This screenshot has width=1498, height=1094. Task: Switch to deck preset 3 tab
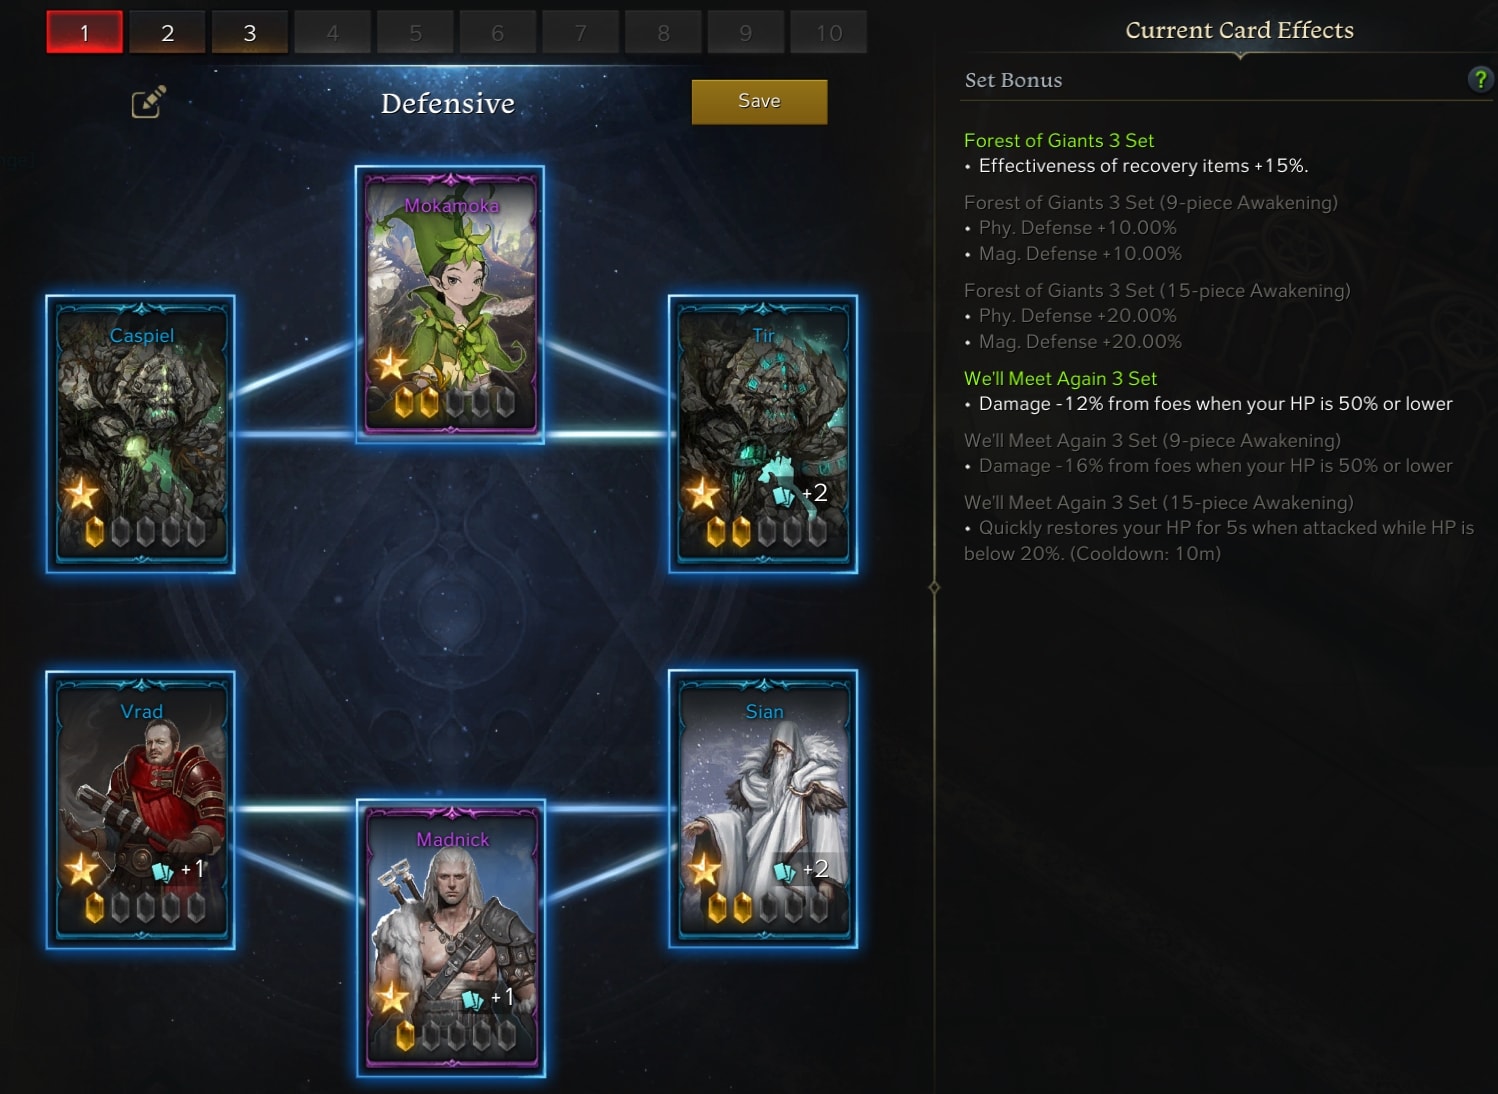click(250, 33)
